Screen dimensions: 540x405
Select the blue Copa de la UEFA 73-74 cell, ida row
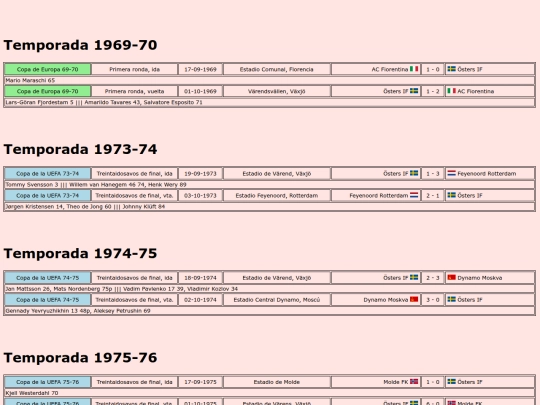pyautogui.click(x=48, y=174)
